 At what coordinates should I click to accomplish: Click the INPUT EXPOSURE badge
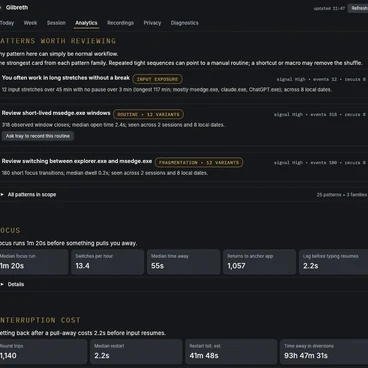[x=157, y=79]
